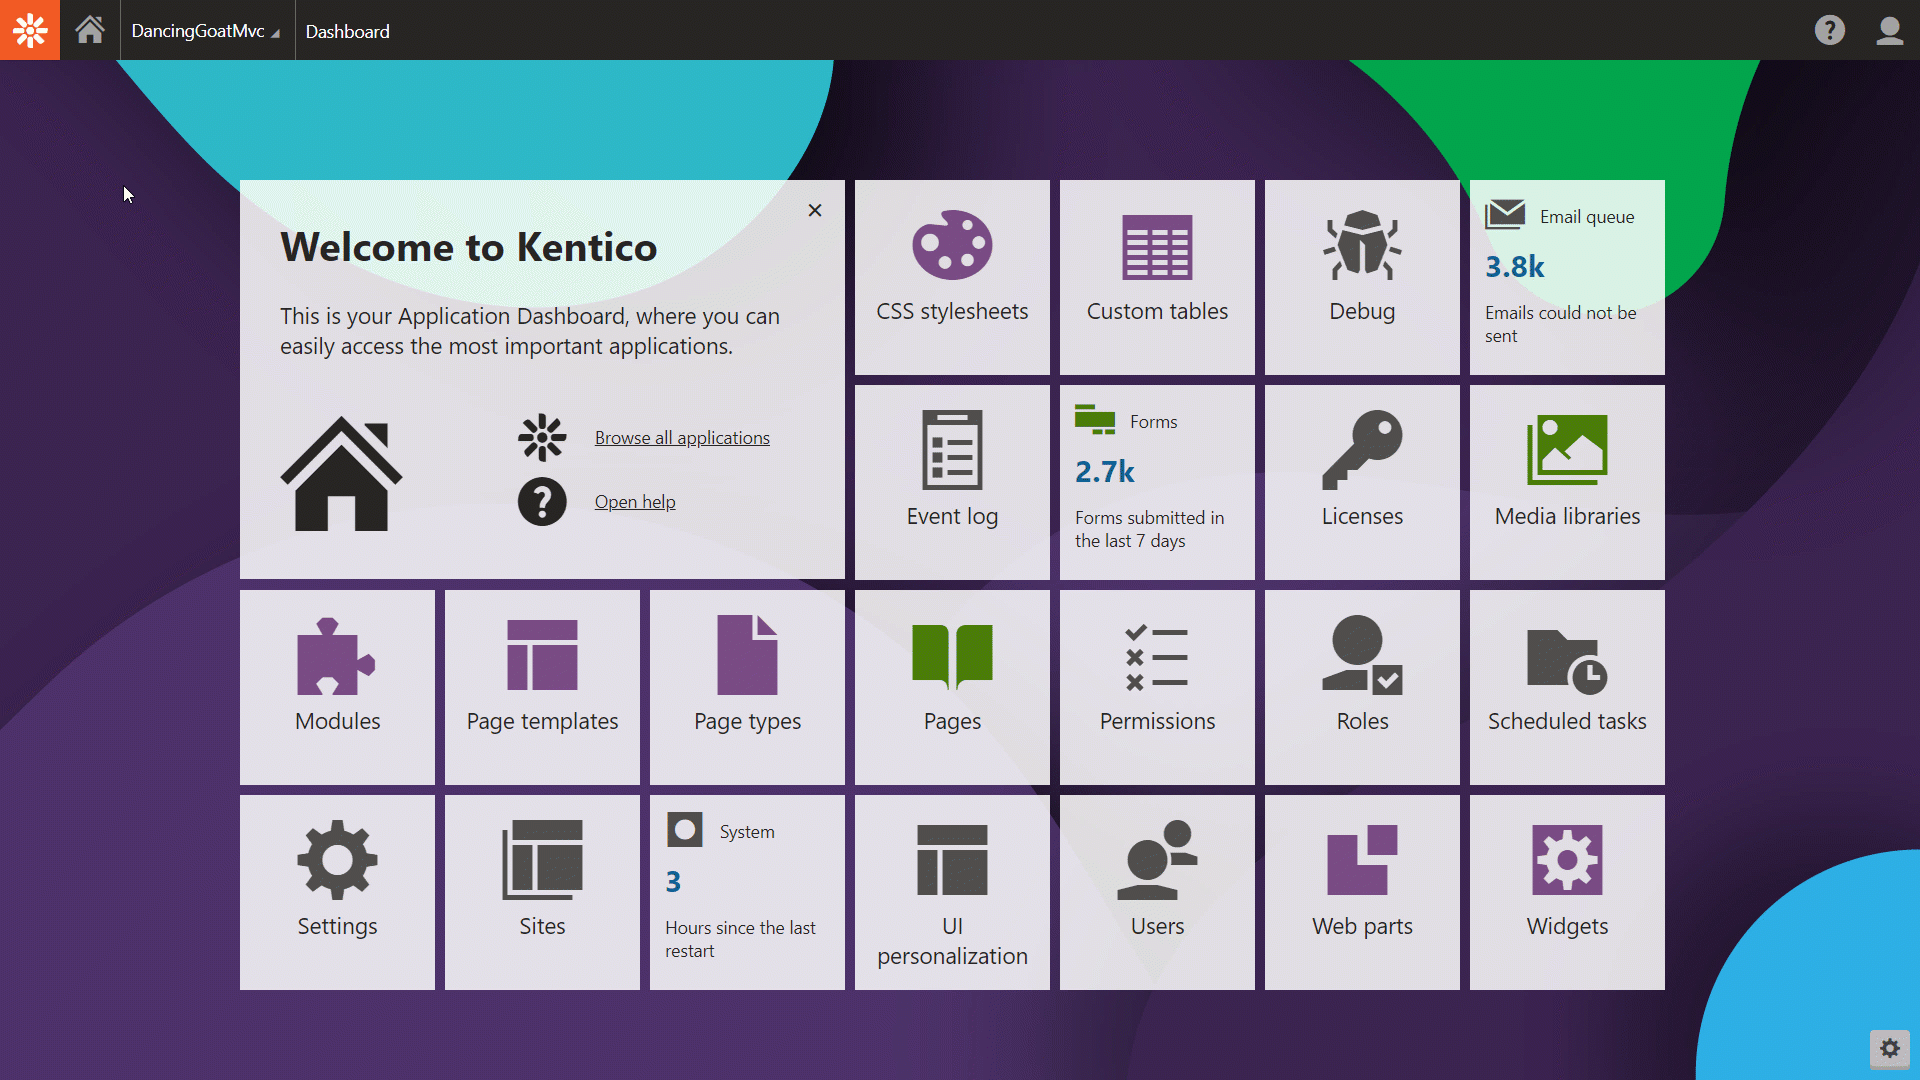Click the 'Emails could not be sent' text
The height and width of the screenshot is (1080, 1920).
[1560, 324]
